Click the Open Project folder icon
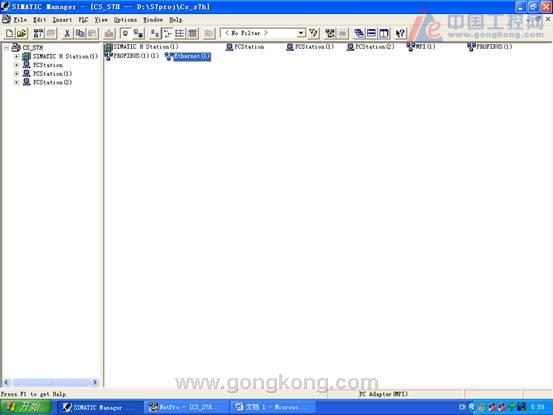Viewport: 553px width, 415px height. click(22, 33)
